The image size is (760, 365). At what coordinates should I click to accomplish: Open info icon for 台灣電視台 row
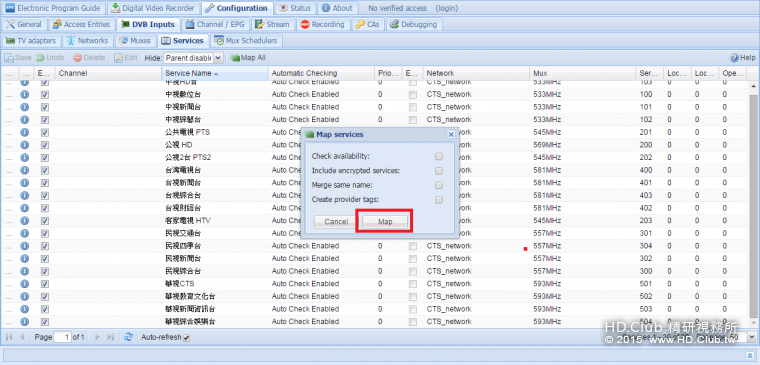(x=24, y=170)
